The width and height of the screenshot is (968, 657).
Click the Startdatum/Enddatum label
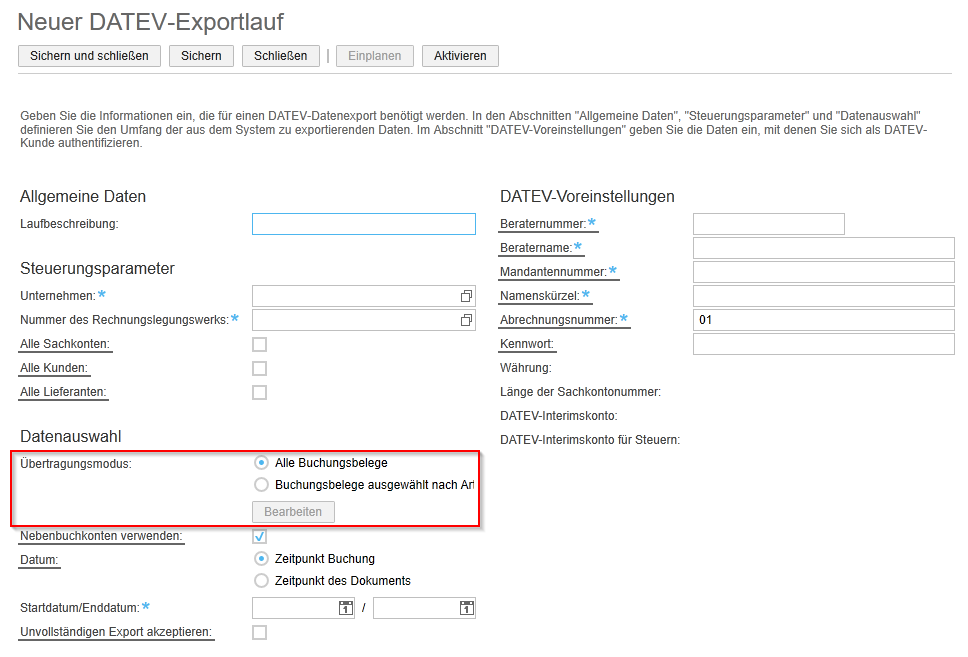(x=80, y=608)
